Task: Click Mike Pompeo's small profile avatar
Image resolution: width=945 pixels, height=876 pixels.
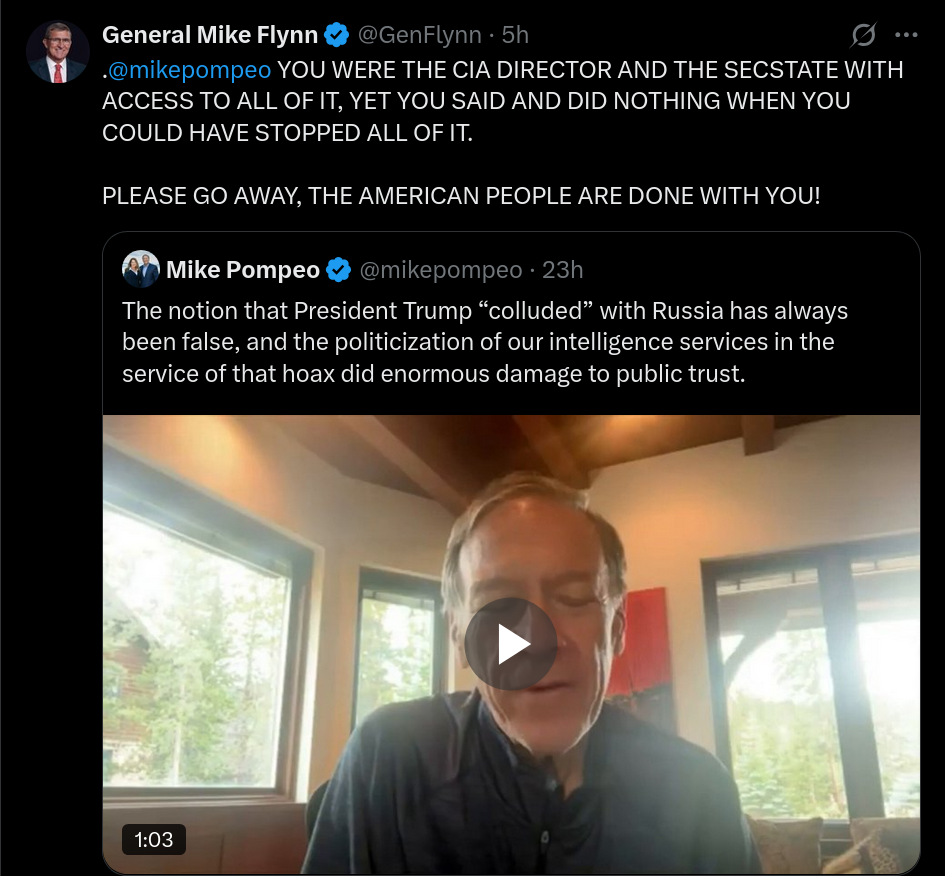Action: click(x=140, y=269)
